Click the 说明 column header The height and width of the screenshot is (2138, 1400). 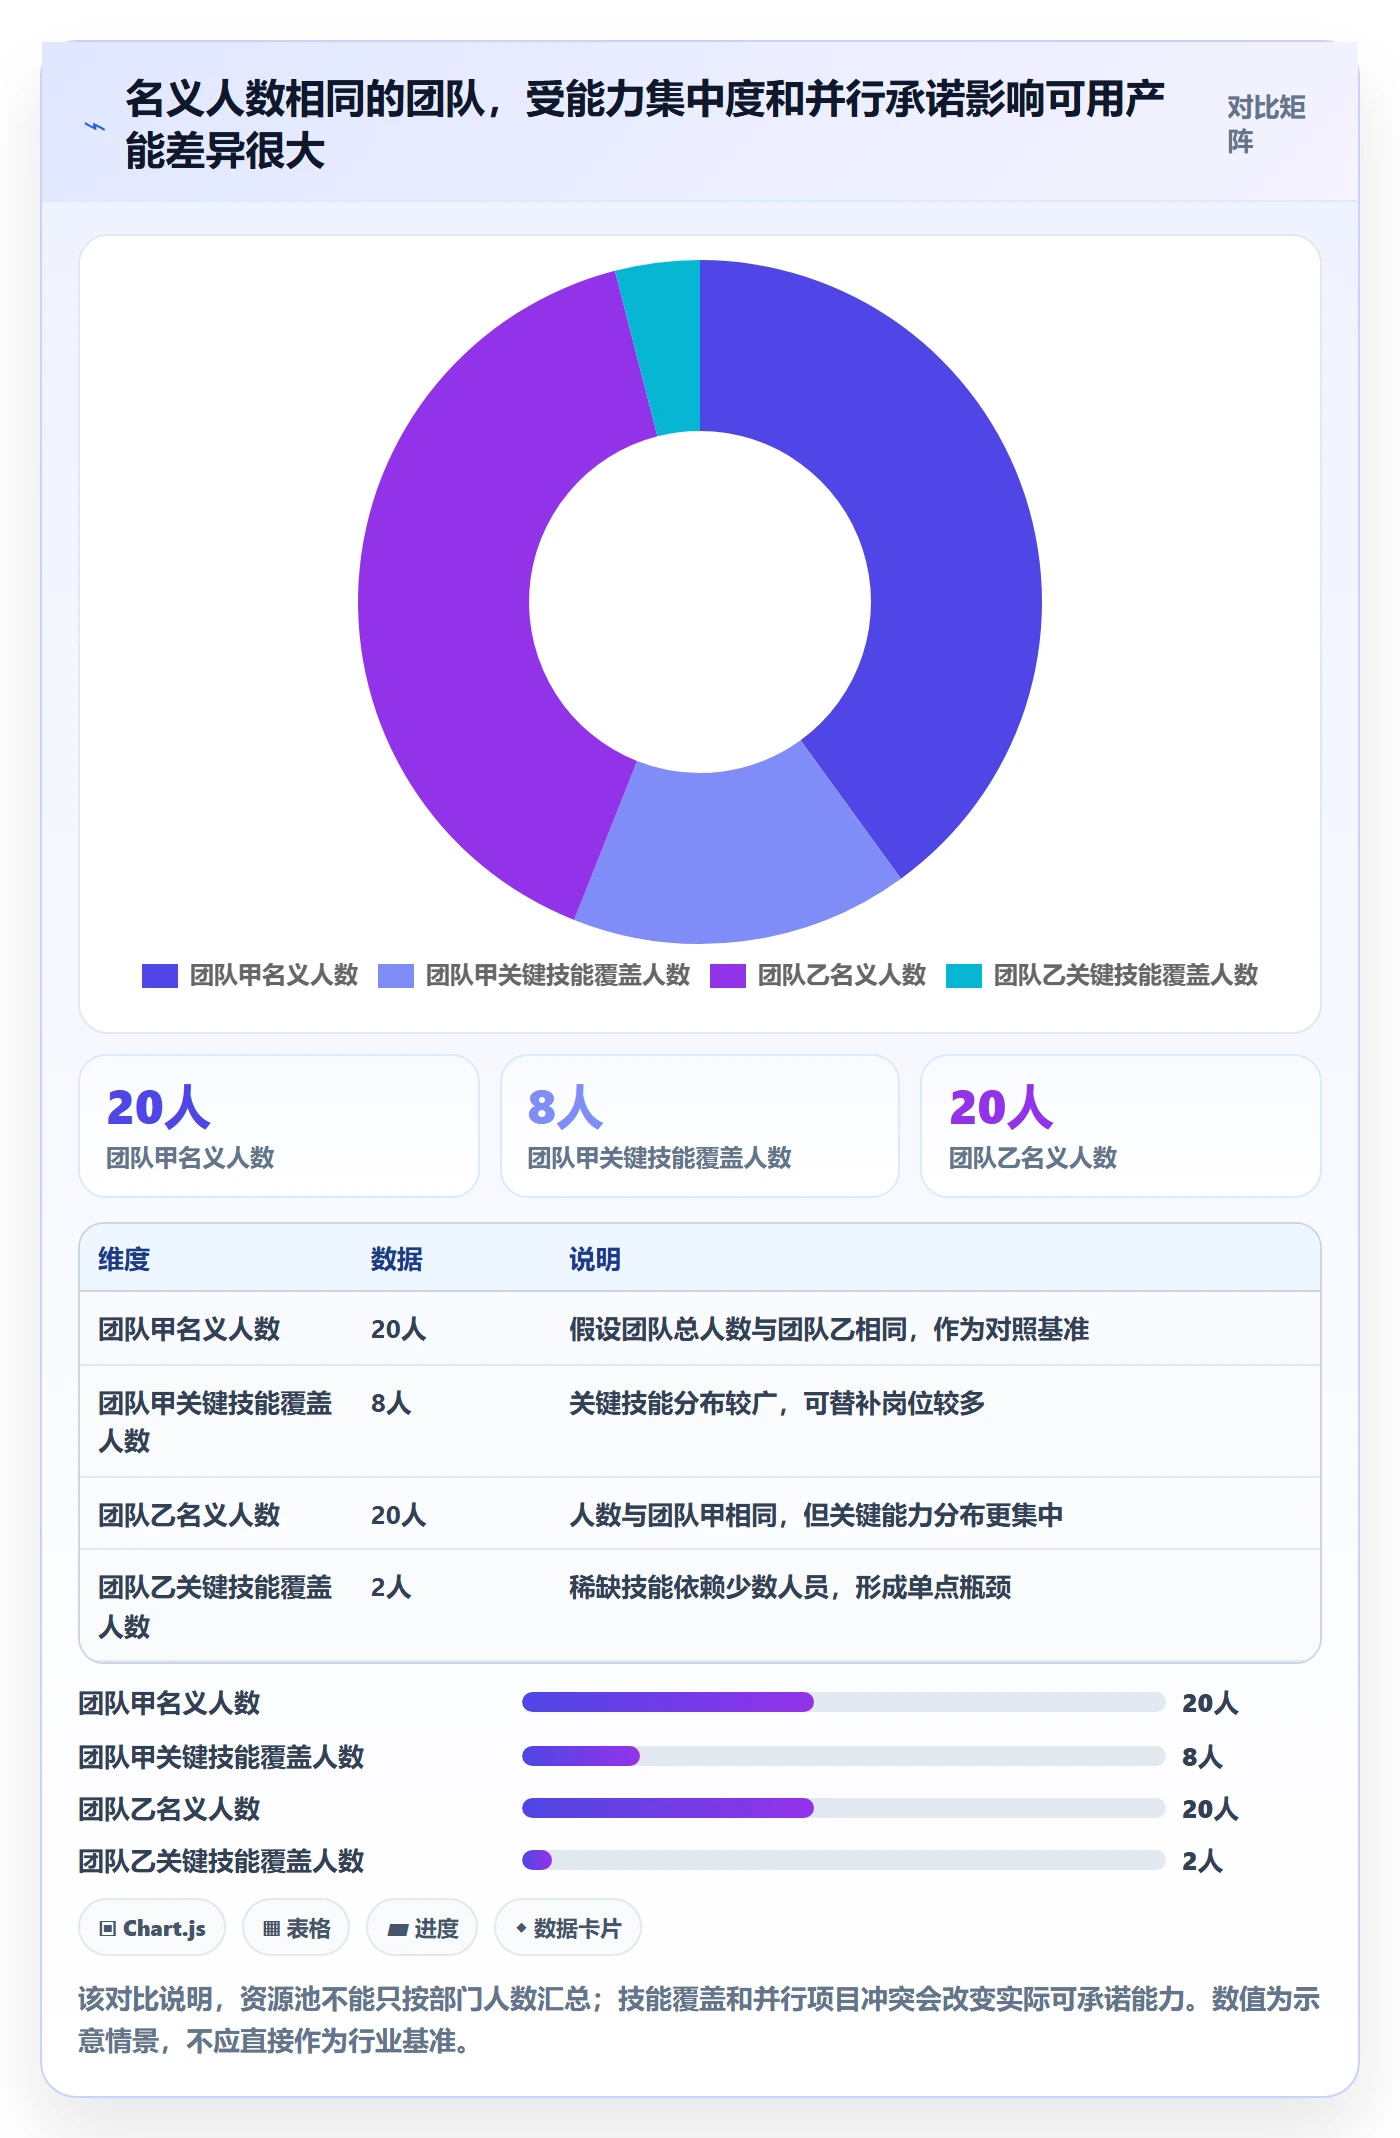pyautogui.click(x=595, y=1259)
